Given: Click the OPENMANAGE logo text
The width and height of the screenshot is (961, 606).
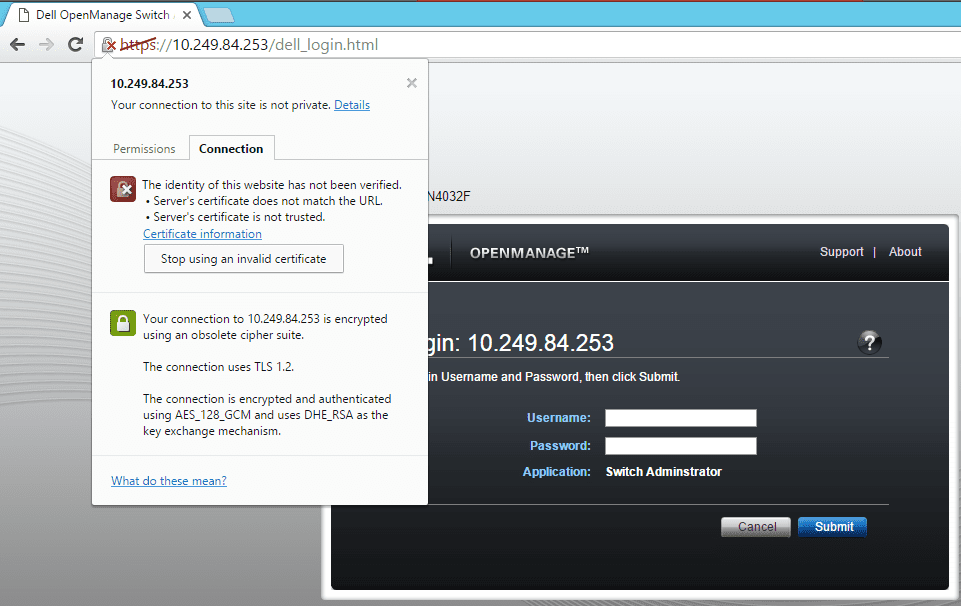Looking at the screenshot, I should click(x=529, y=252).
